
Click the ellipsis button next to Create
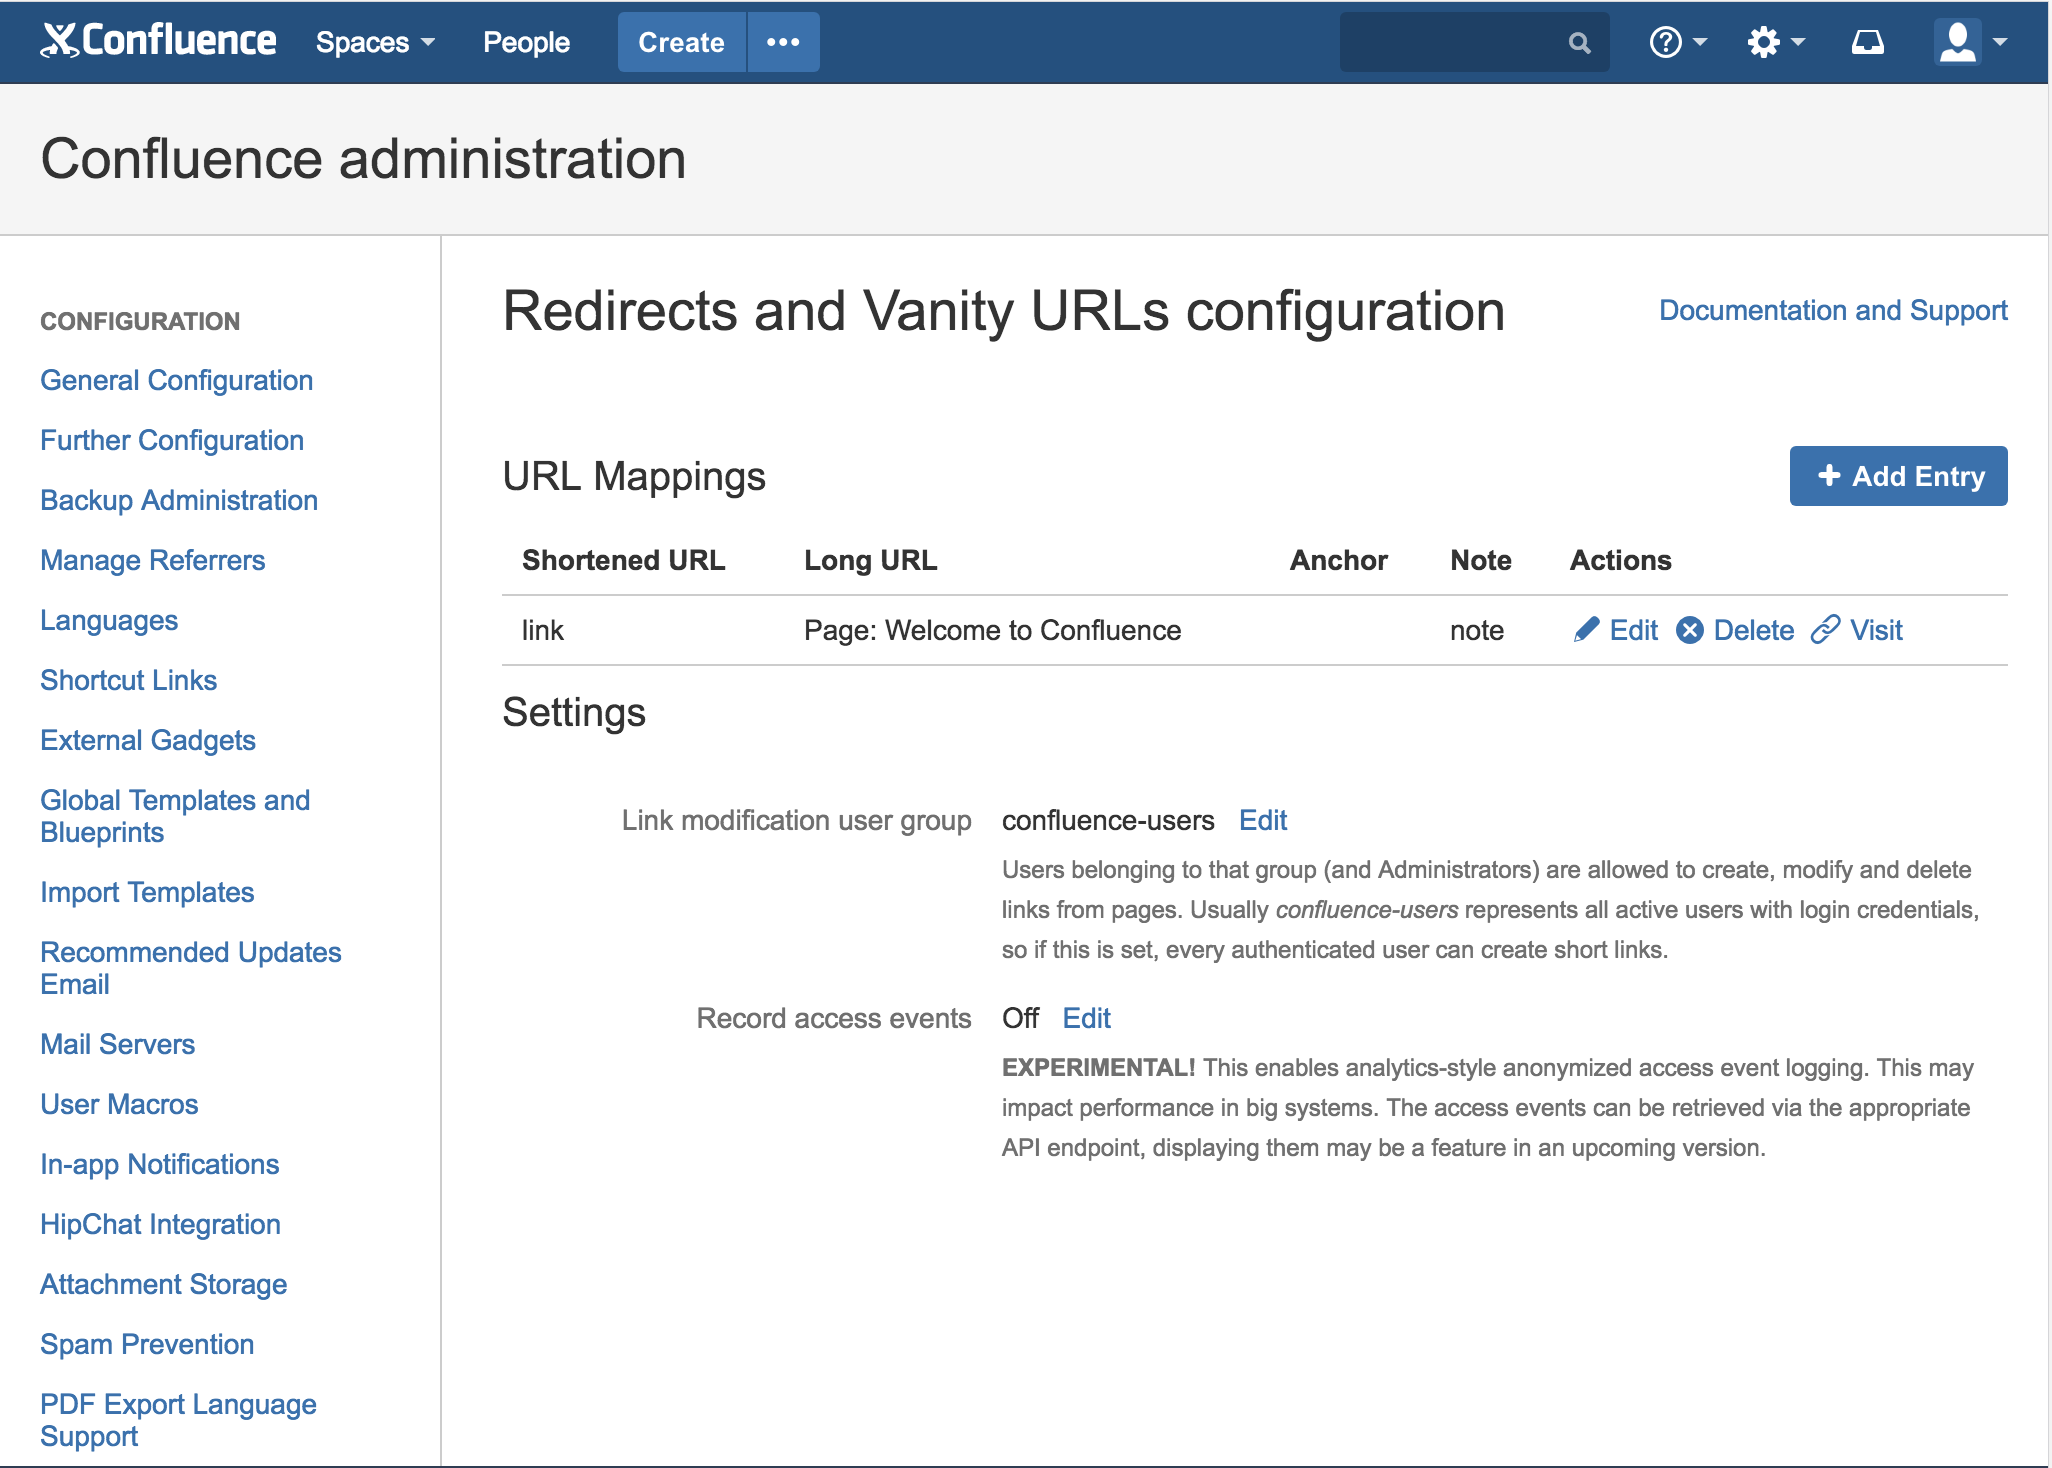783,42
